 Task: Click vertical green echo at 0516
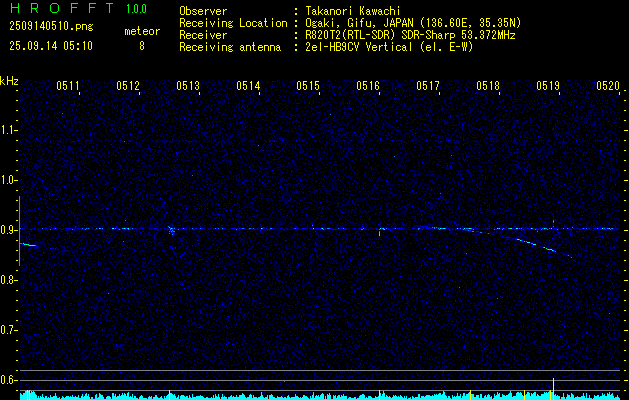pyautogui.click(x=379, y=232)
